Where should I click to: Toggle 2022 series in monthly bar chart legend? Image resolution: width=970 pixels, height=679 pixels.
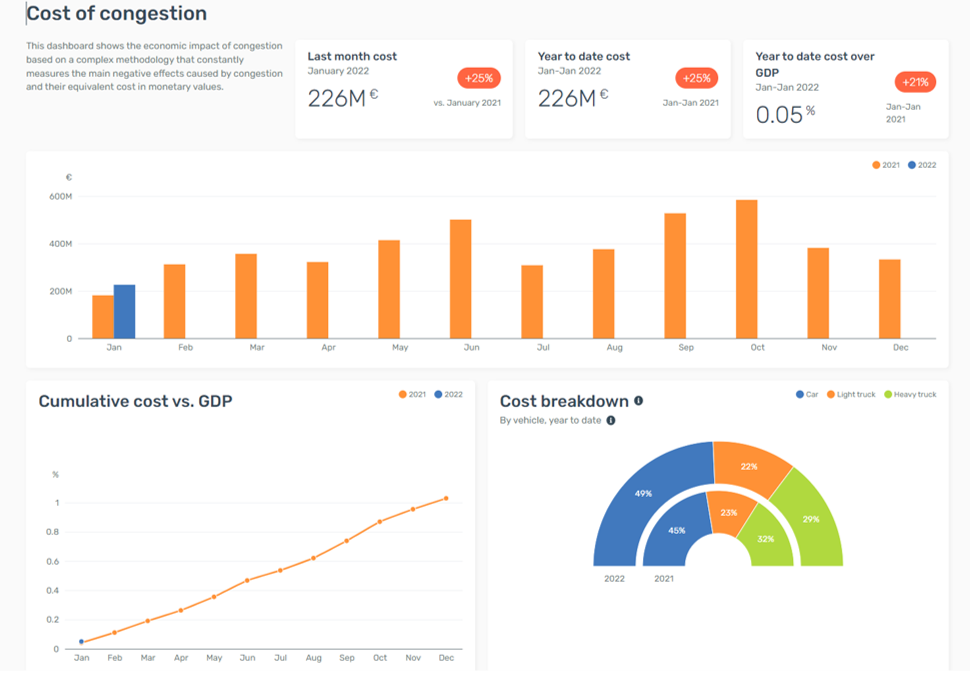[922, 165]
